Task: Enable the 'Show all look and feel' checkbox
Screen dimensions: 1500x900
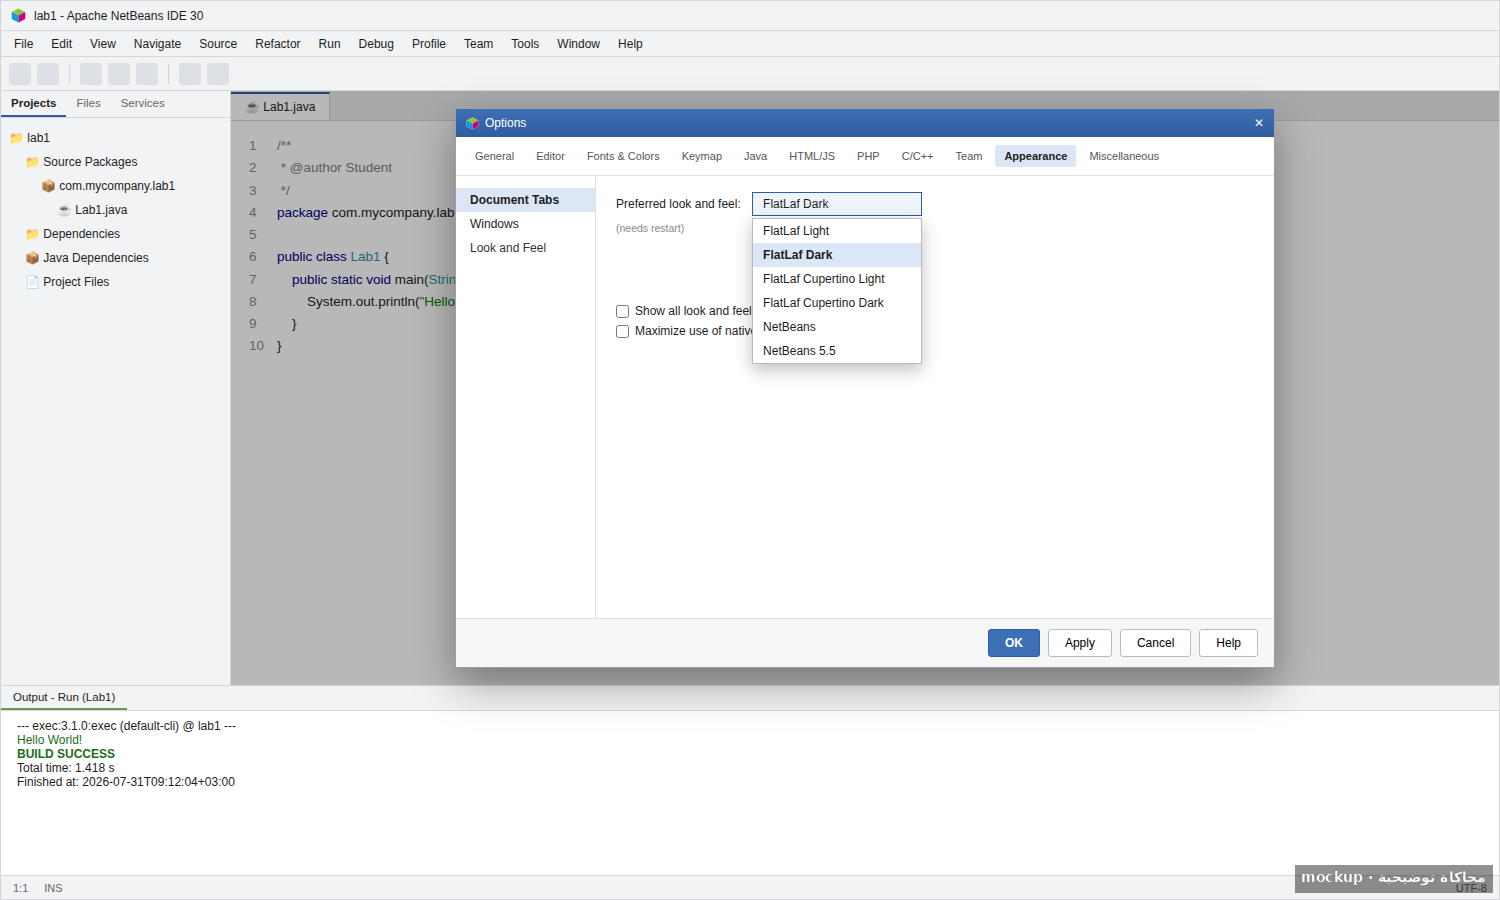Action: click(x=622, y=311)
